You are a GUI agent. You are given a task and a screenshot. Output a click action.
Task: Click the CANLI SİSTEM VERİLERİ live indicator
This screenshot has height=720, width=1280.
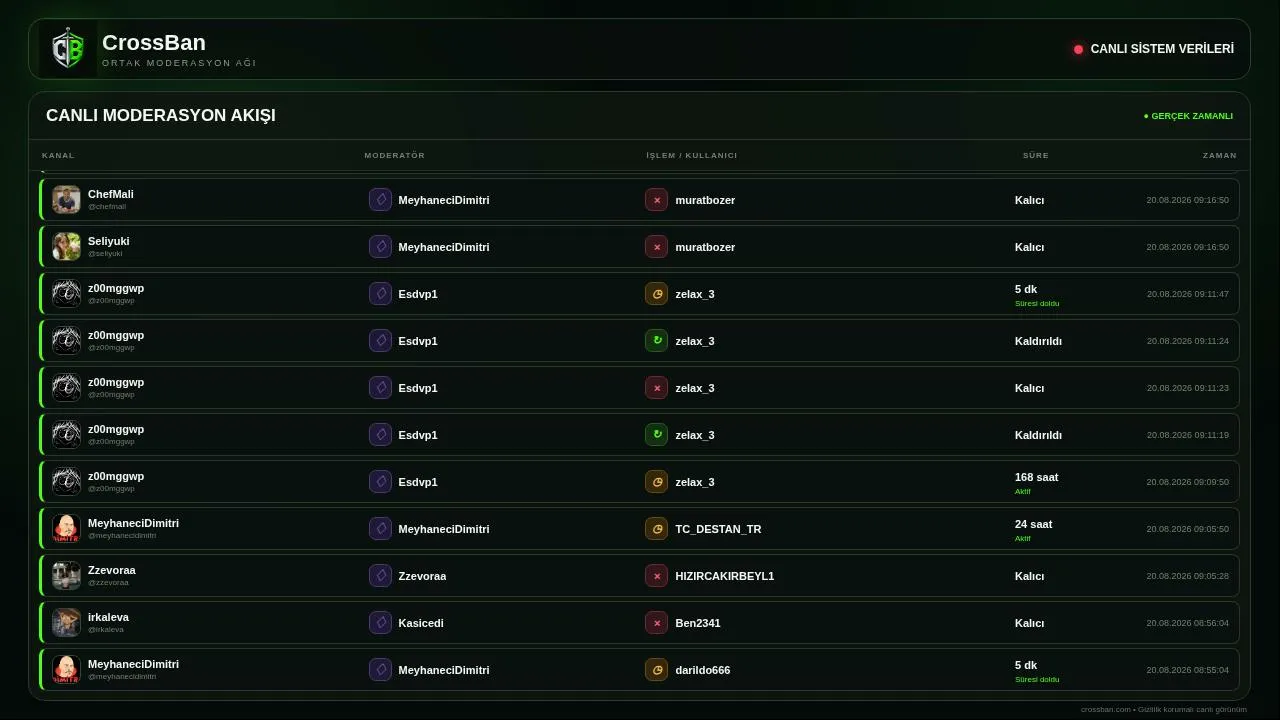click(1154, 49)
